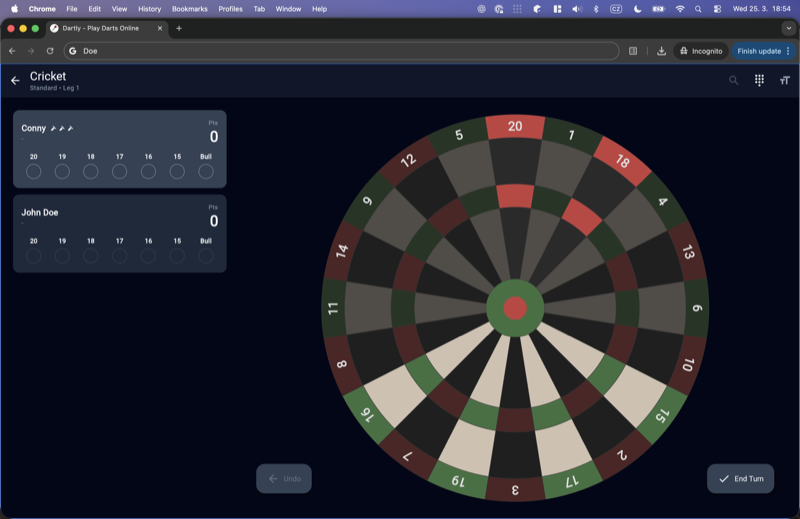Click the Wi-Fi status icon
The image size is (800, 519).
680,9
